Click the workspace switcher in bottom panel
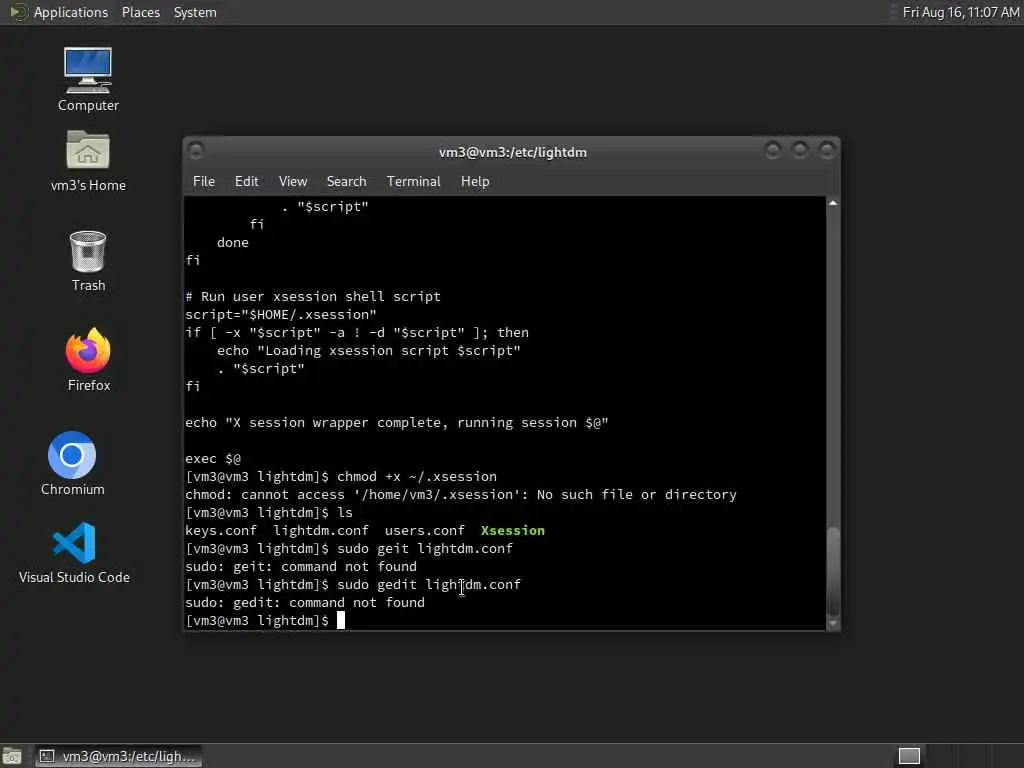Image resolution: width=1024 pixels, height=768 pixels. [x=909, y=756]
